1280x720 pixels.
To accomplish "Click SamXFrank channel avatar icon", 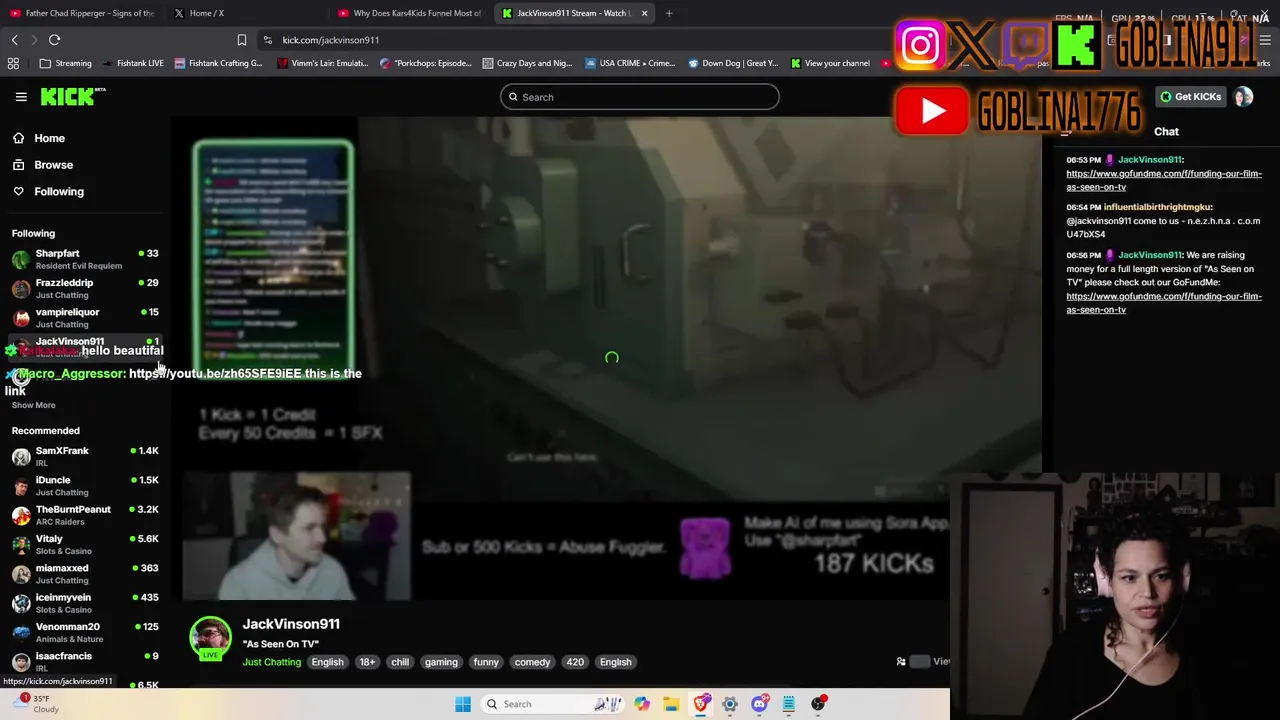I will [x=21, y=457].
